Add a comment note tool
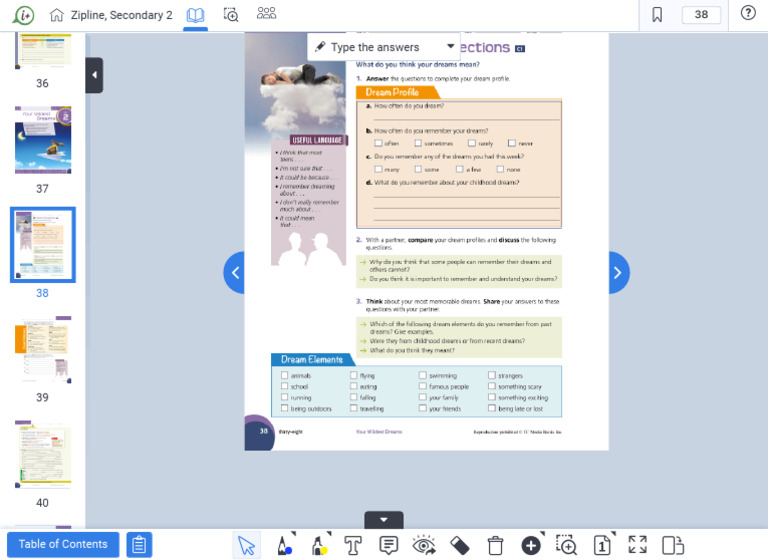Screen dimensions: 768x560 388,545
